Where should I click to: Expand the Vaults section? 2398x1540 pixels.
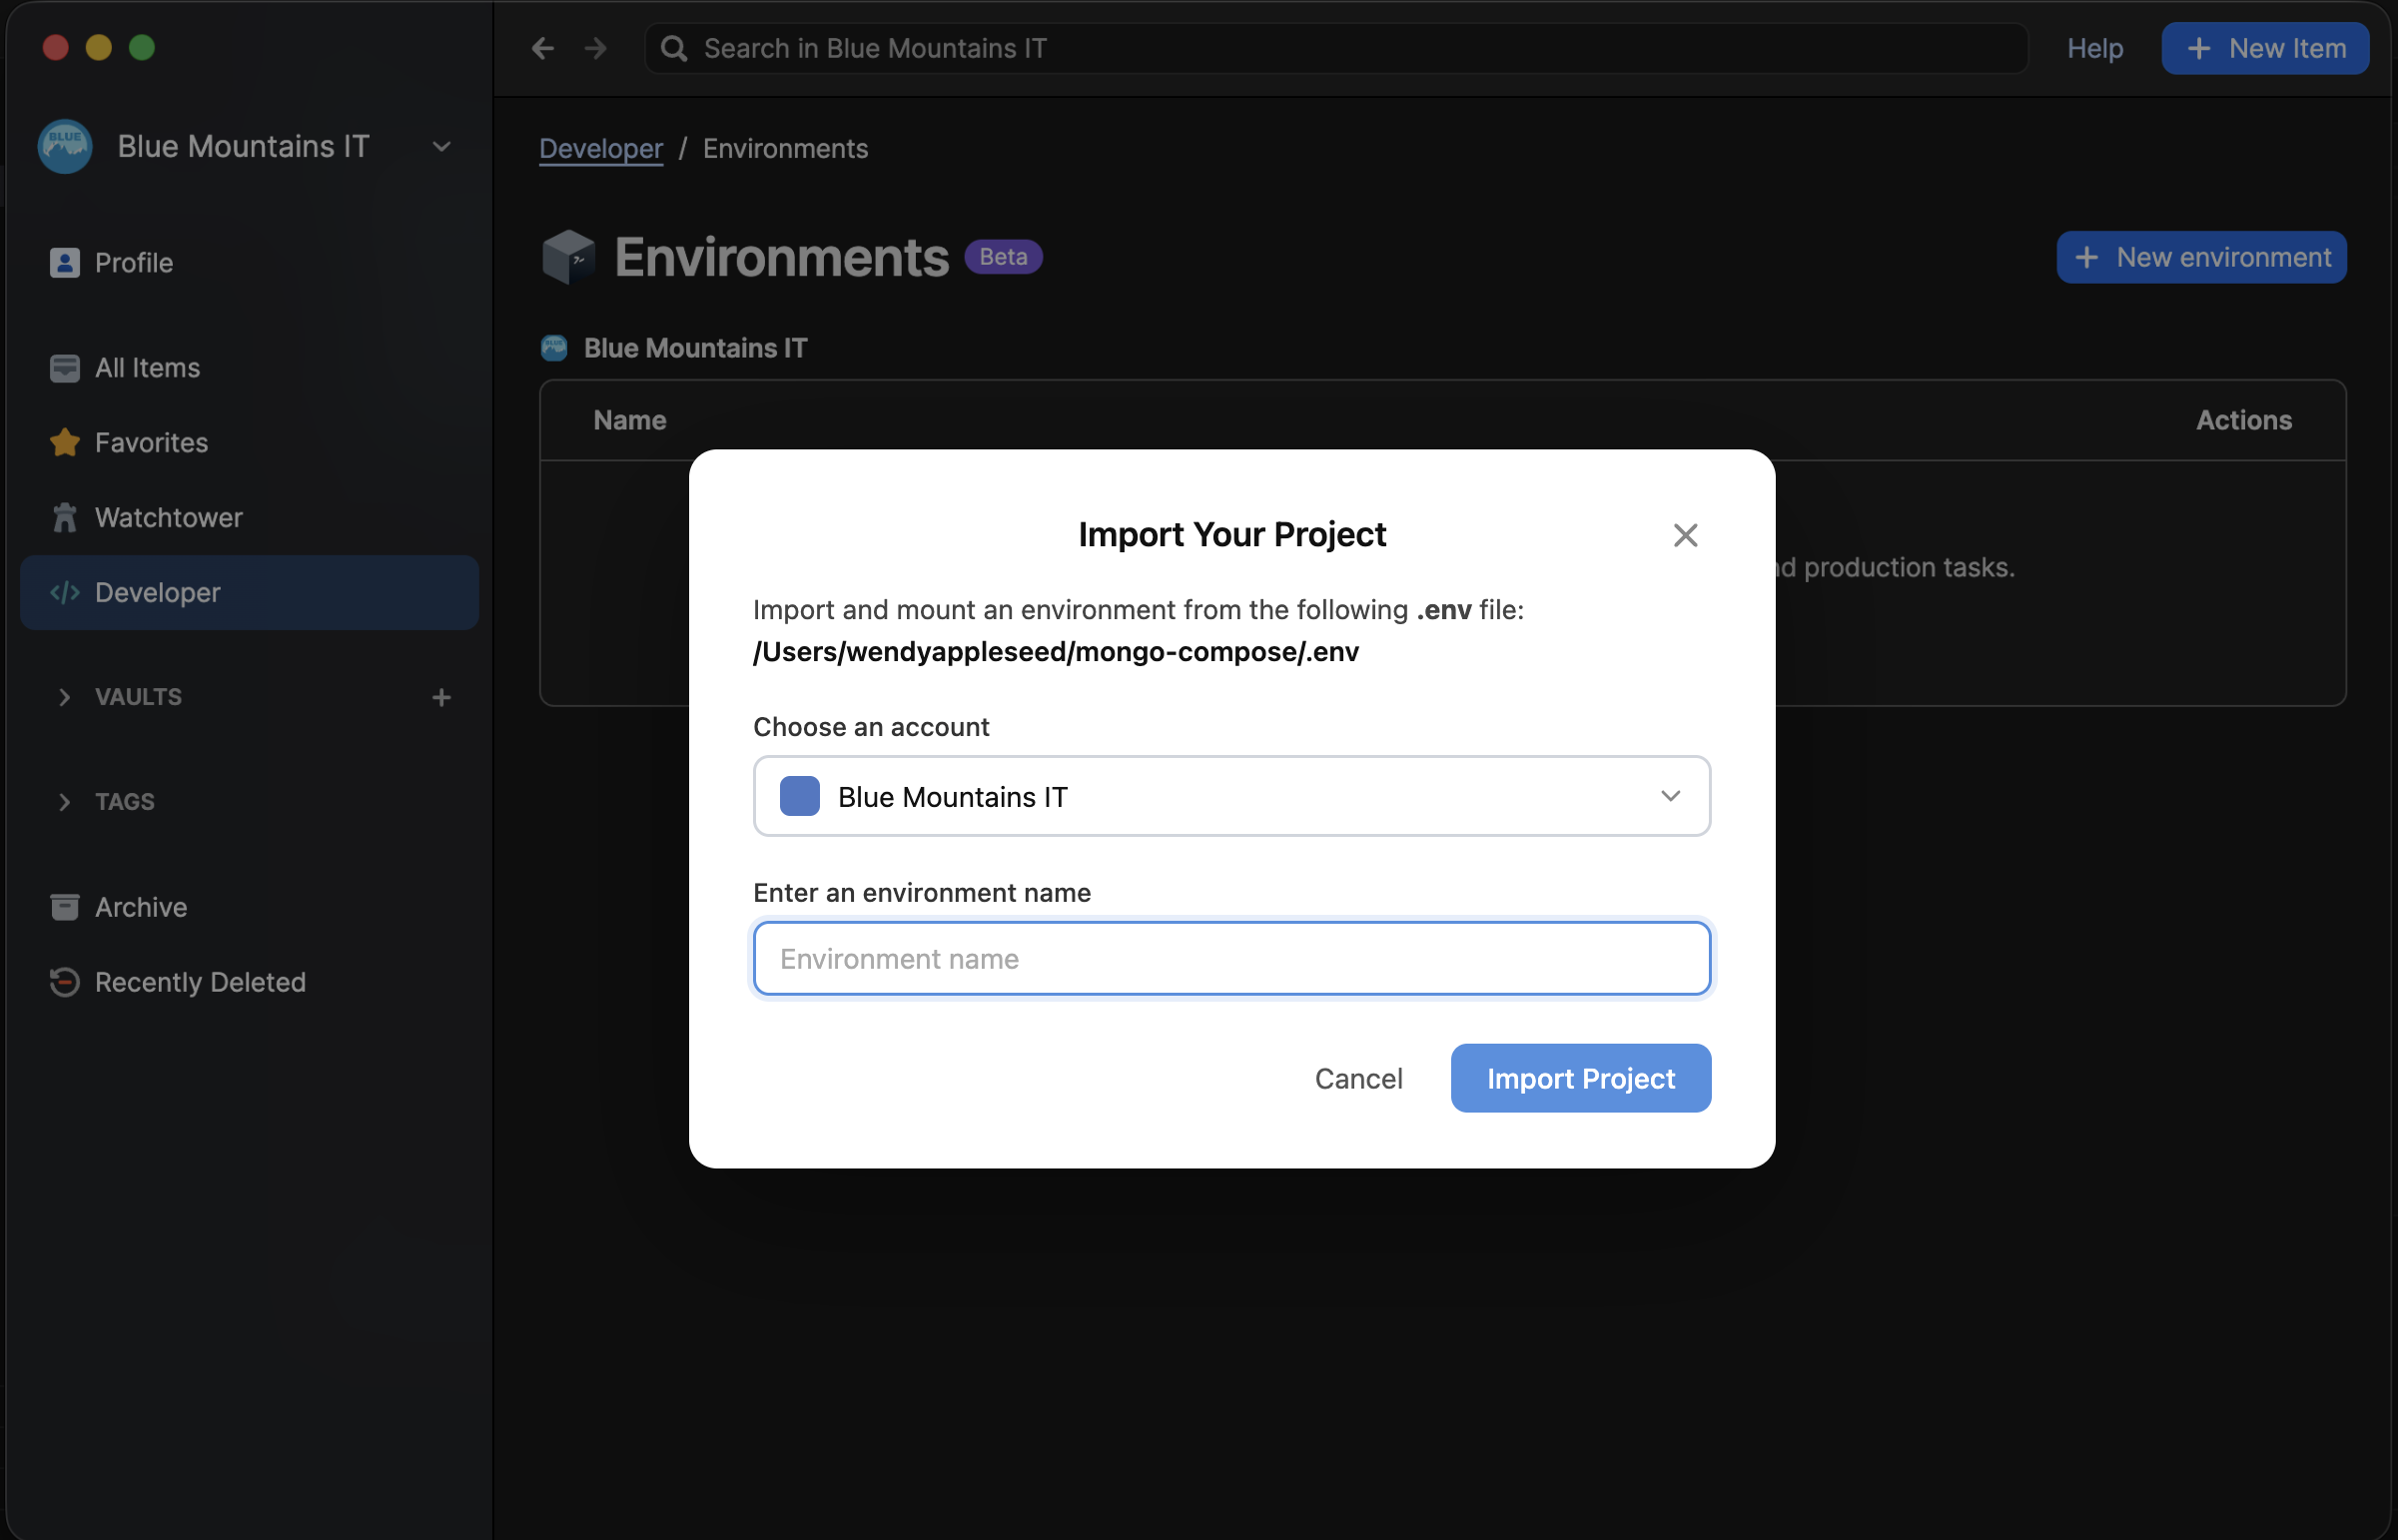64,697
